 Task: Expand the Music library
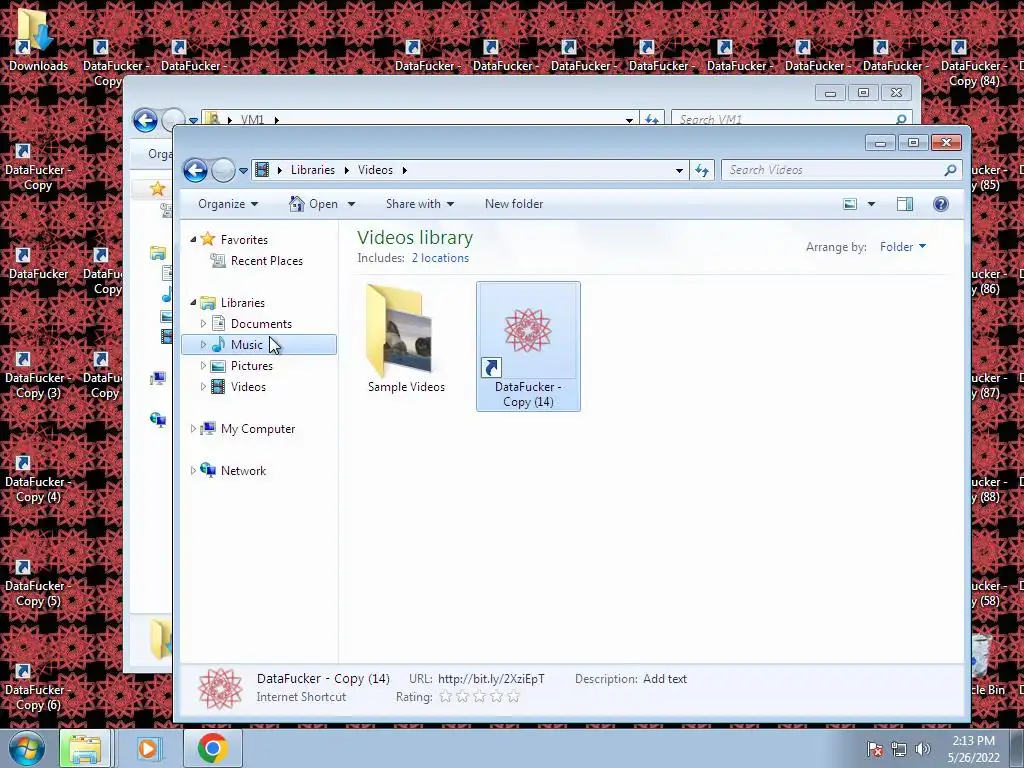tap(203, 344)
